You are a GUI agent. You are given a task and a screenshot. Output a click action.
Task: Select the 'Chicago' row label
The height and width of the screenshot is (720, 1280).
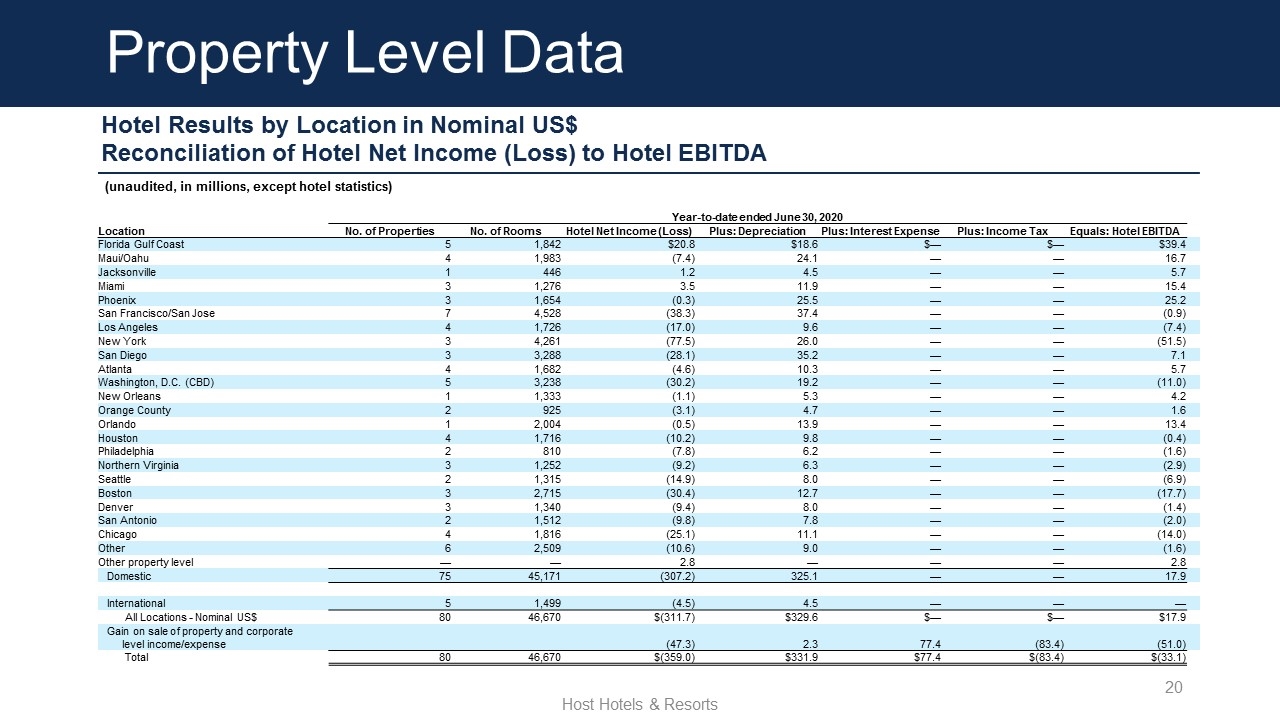click(x=116, y=534)
